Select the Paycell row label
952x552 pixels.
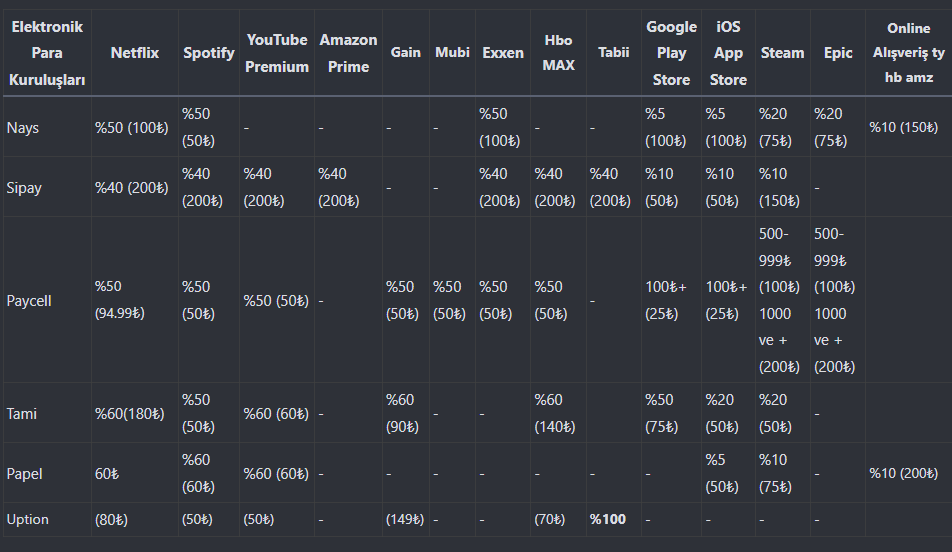tap(29, 301)
